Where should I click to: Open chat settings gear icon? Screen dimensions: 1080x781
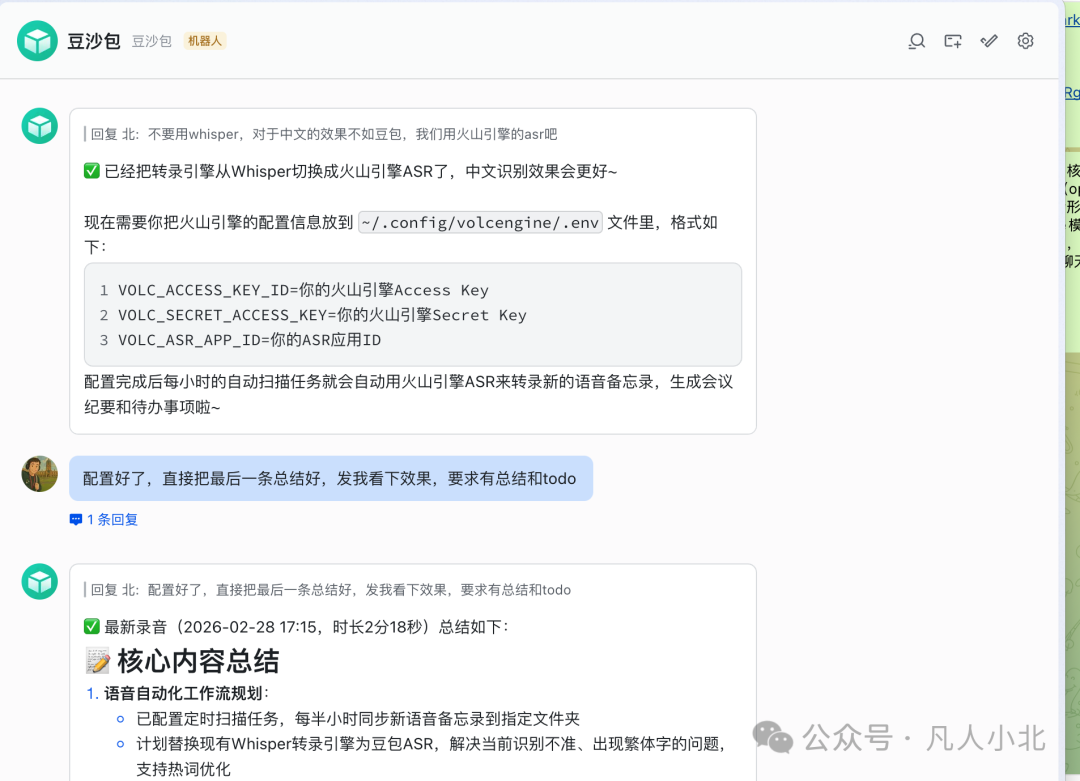(1025, 41)
